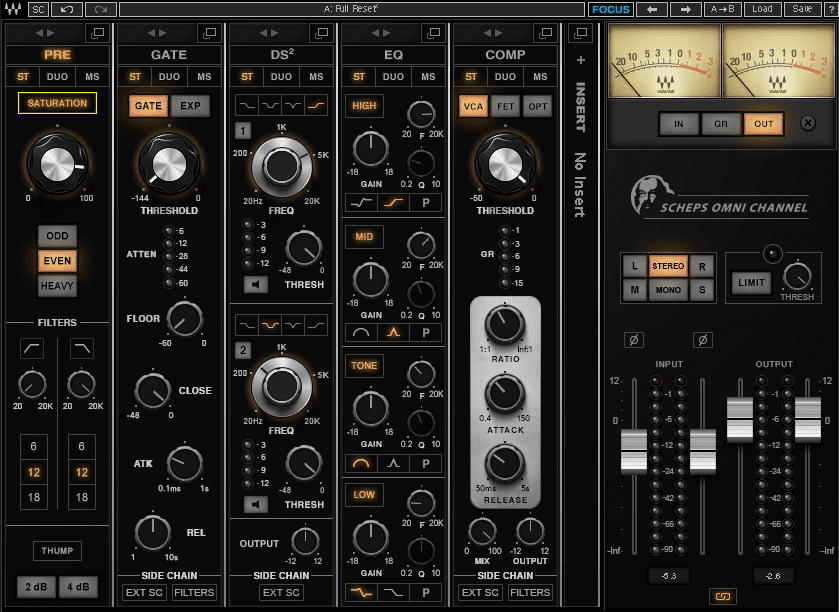Go to the previous preset with the left arrow
Screen dimensions: 839x612
tap(652, 9)
